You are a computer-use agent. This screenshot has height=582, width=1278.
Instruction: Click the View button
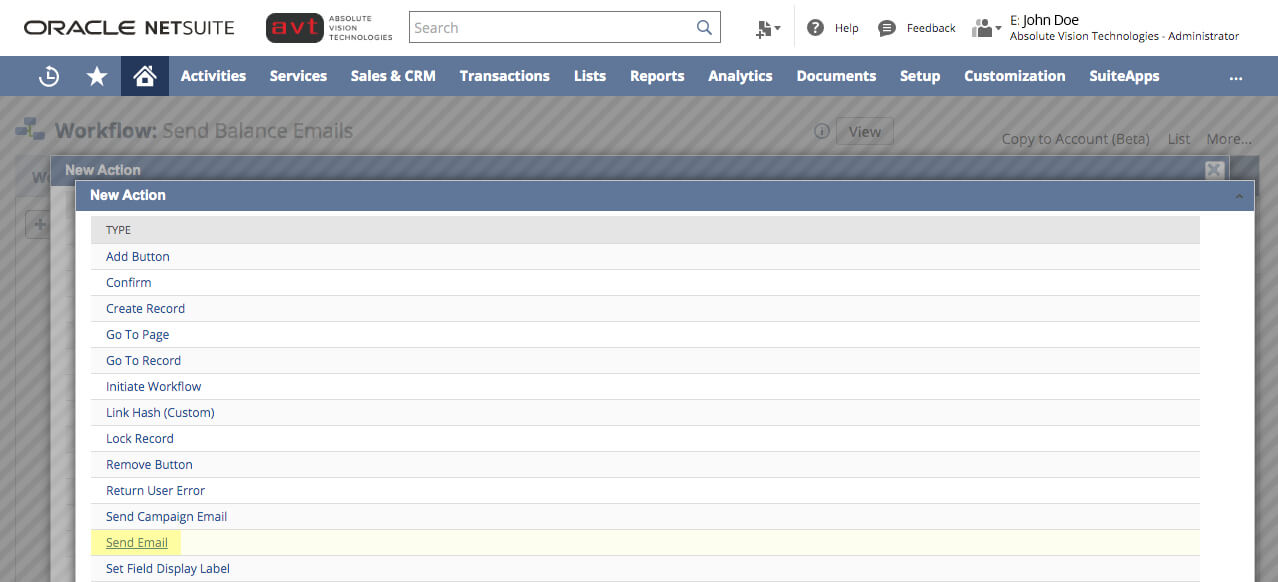[x=864, y=131]
